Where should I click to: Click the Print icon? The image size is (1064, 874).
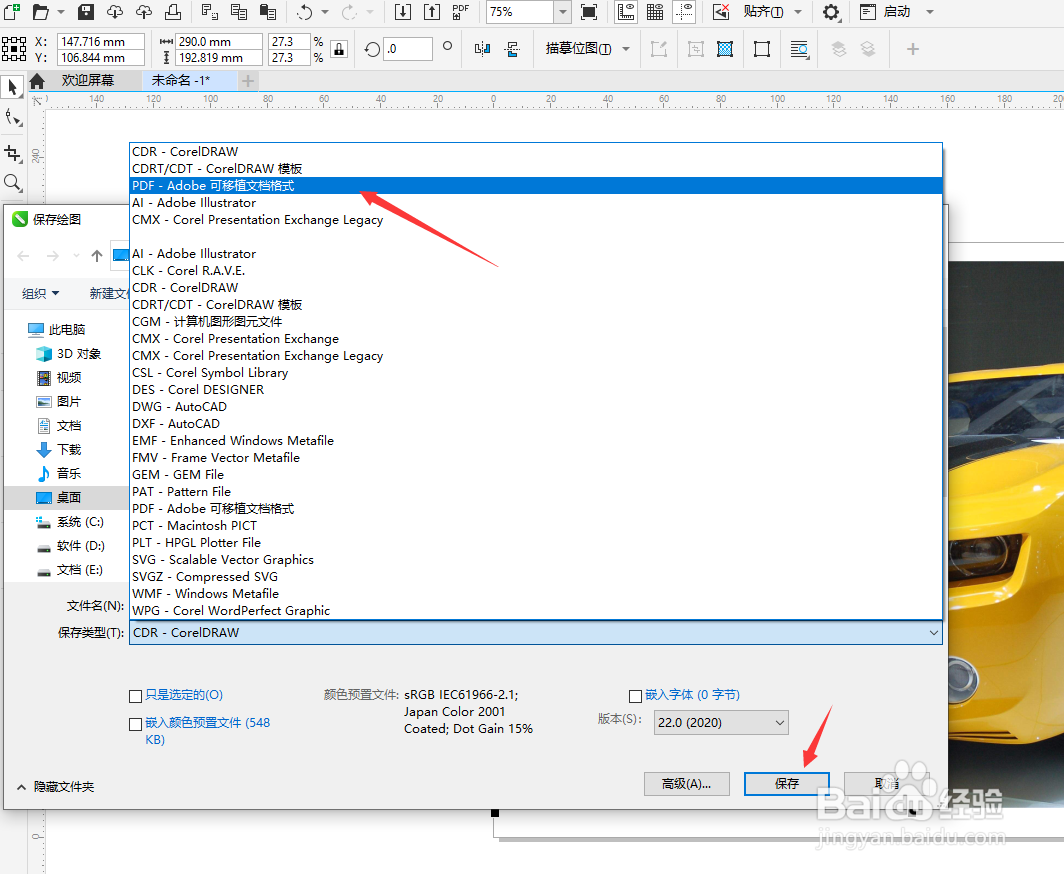click(x=173, y=12)
